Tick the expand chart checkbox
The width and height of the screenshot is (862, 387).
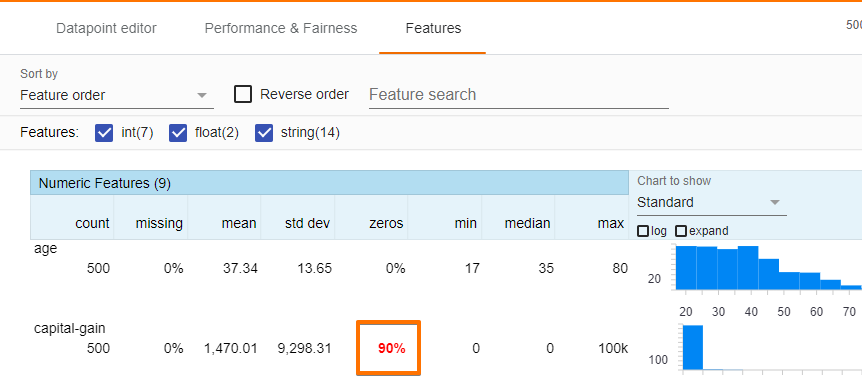(x=681, y=231)
